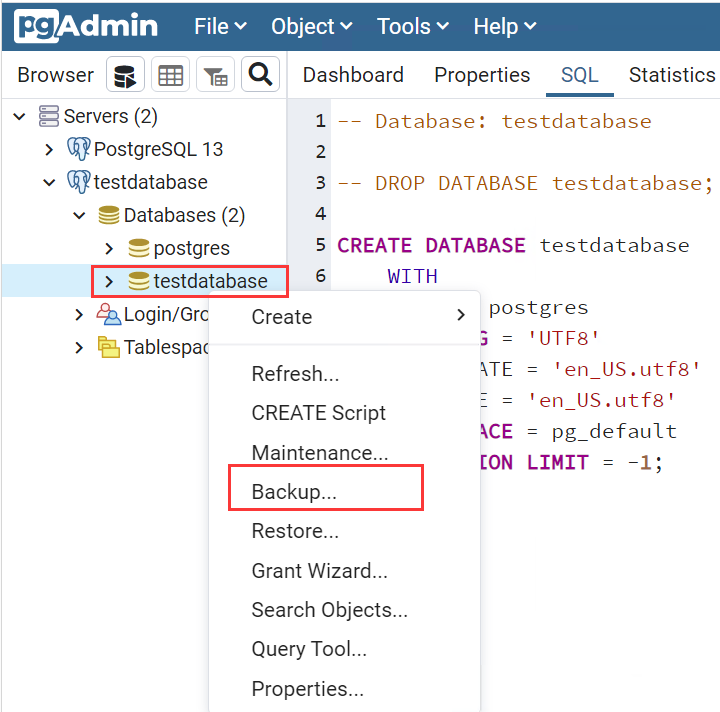The width and height of the screenshot is (720, 712).
Task: Expand the postgres database node
Action: click(109, 248)
